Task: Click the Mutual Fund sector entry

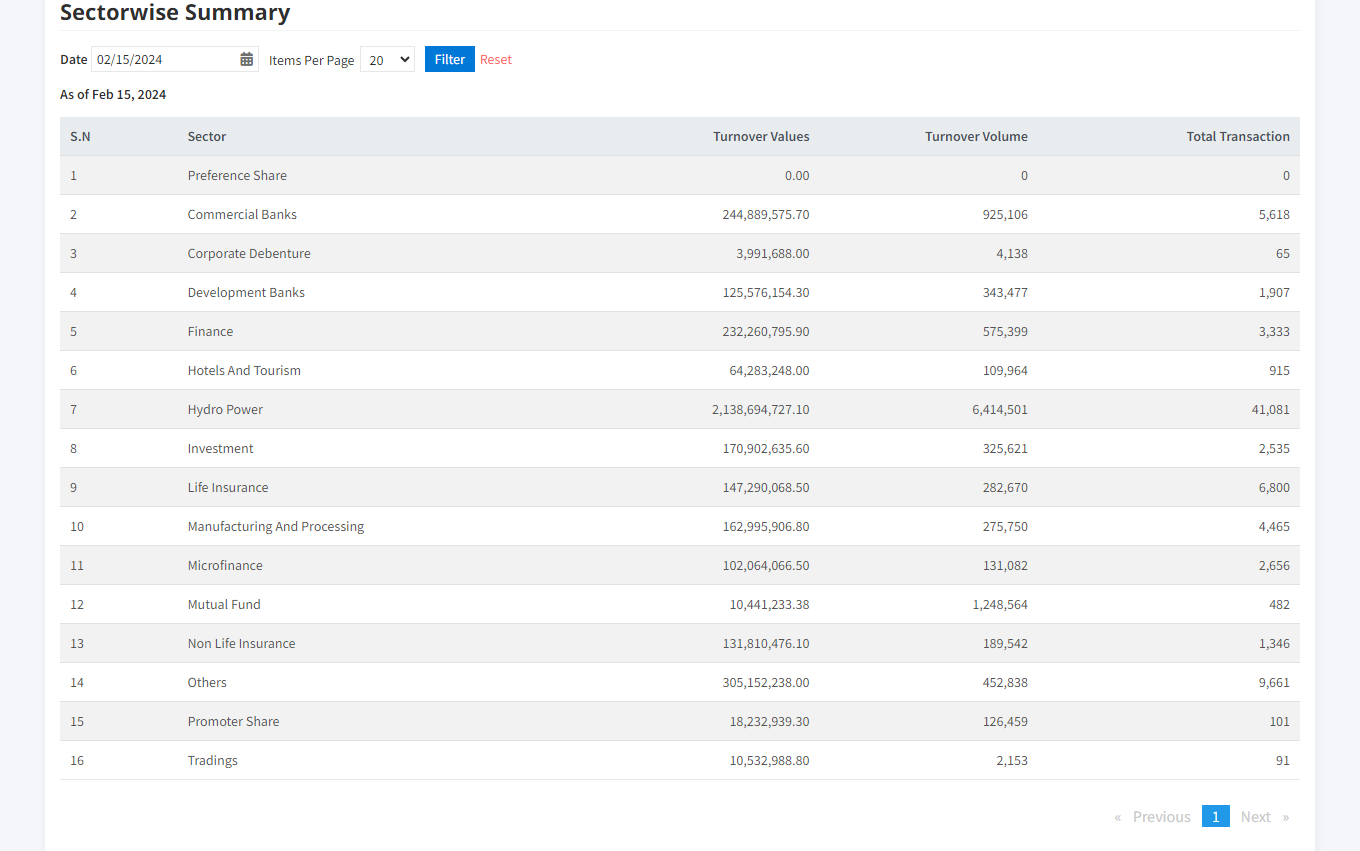Action: (224, 605)
